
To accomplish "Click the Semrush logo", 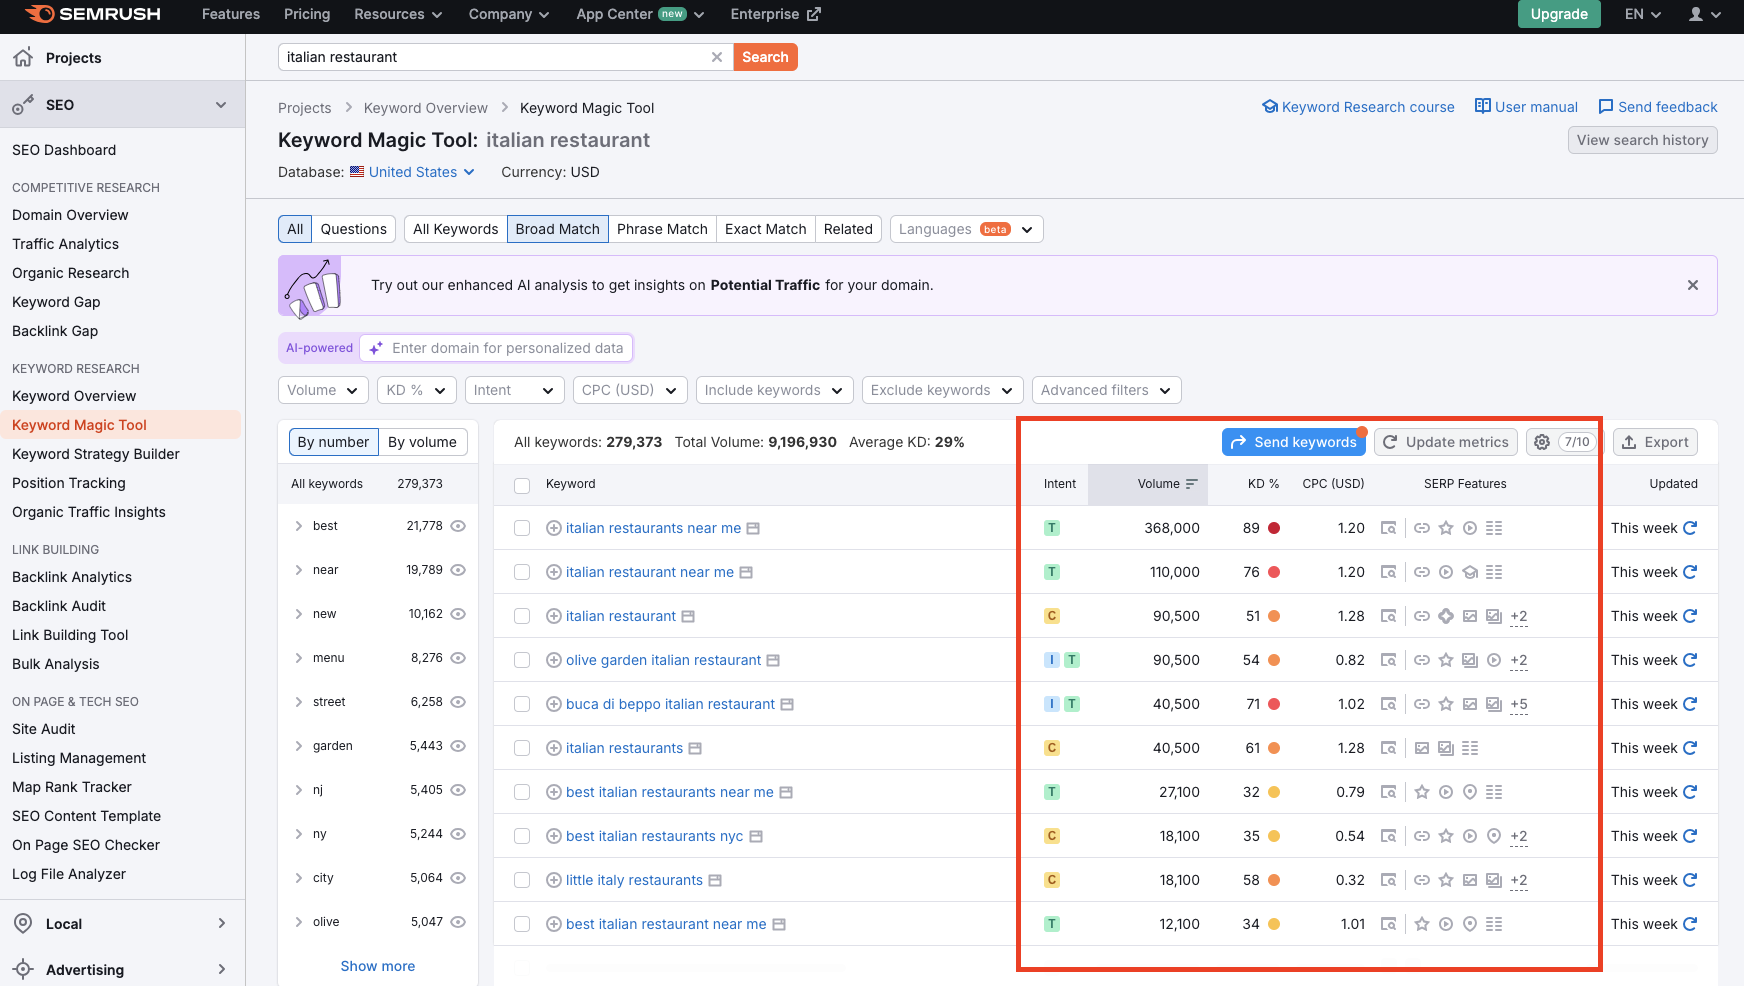I will [x=92, y=14].
